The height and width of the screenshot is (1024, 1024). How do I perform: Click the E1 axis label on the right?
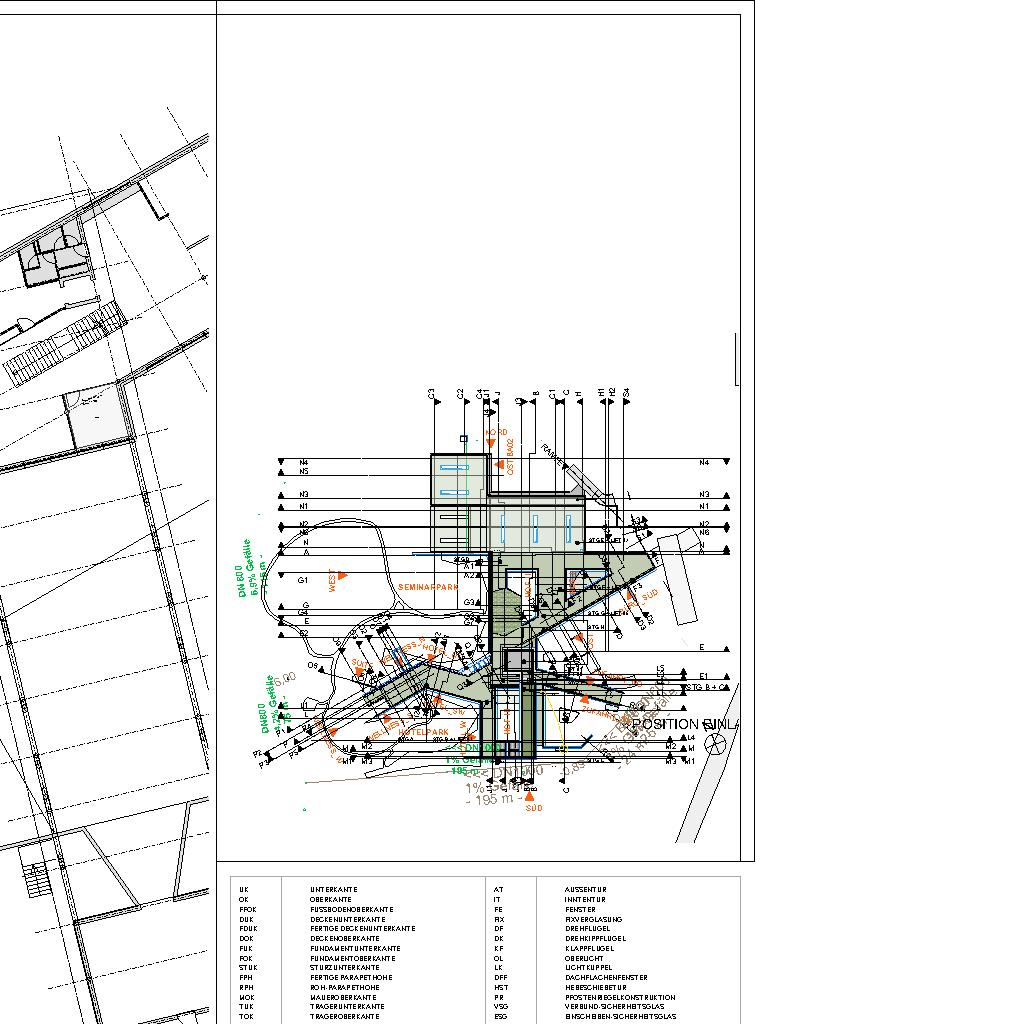[x=704, y=676]
